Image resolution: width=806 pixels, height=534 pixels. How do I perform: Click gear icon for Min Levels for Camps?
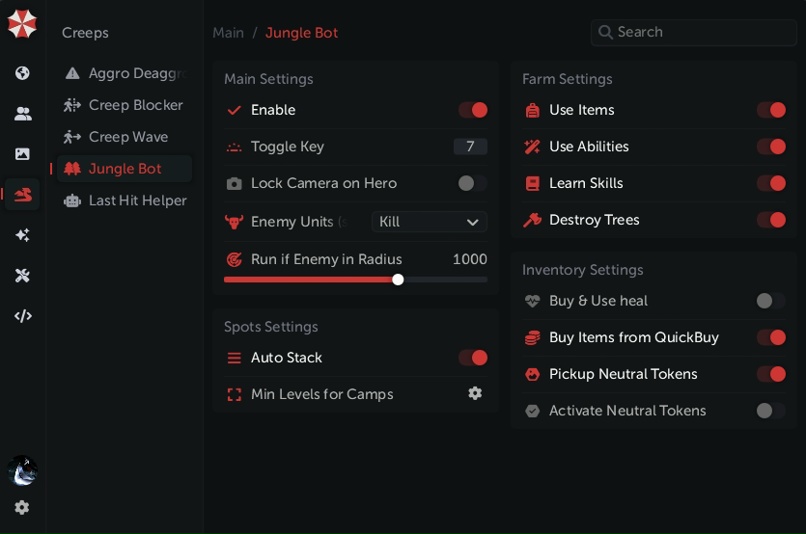(475, 394)
